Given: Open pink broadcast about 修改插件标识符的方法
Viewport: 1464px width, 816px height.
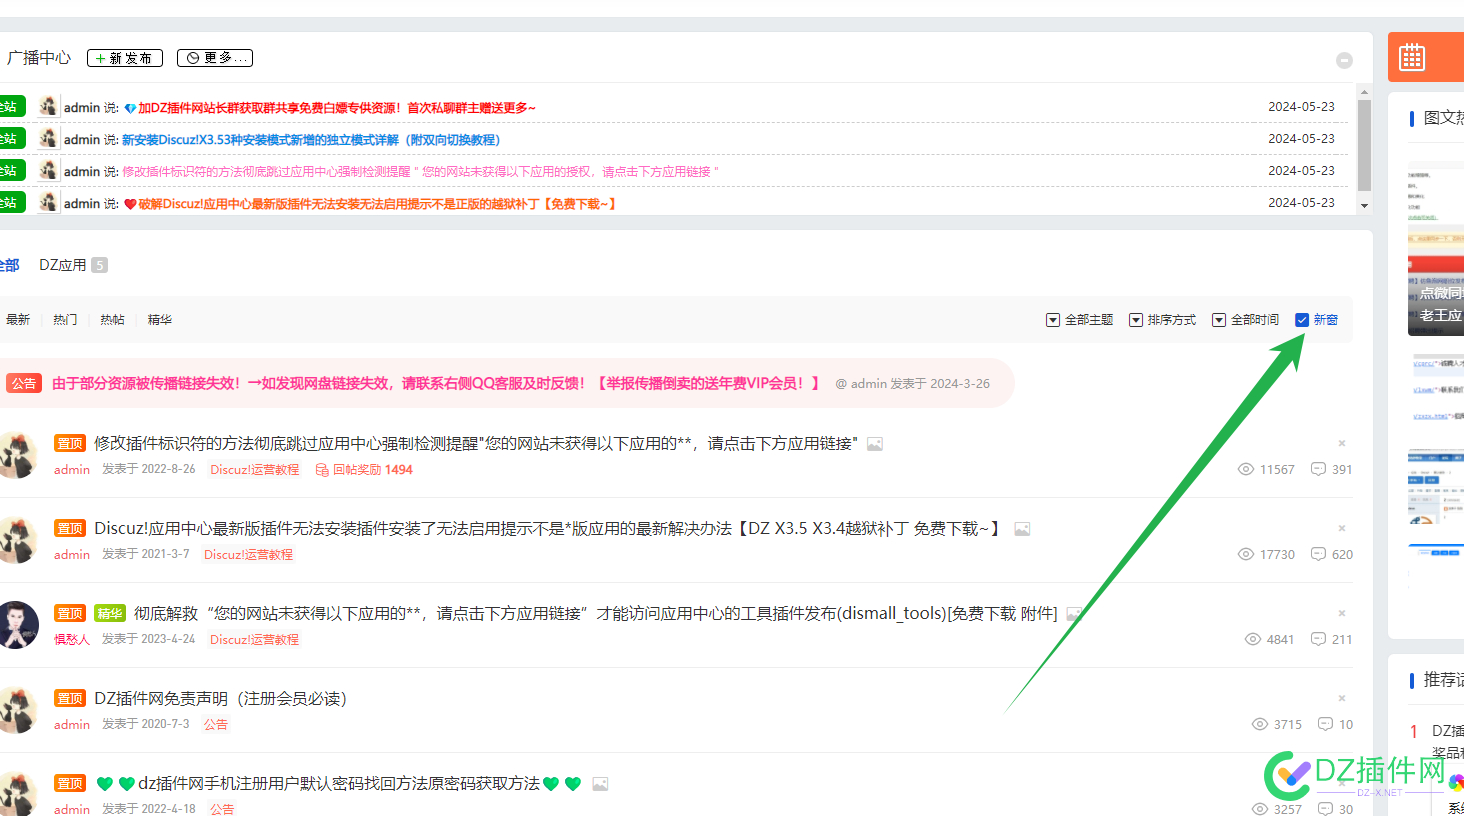Looking at the screenshot, I should click(x=420, y=172).
